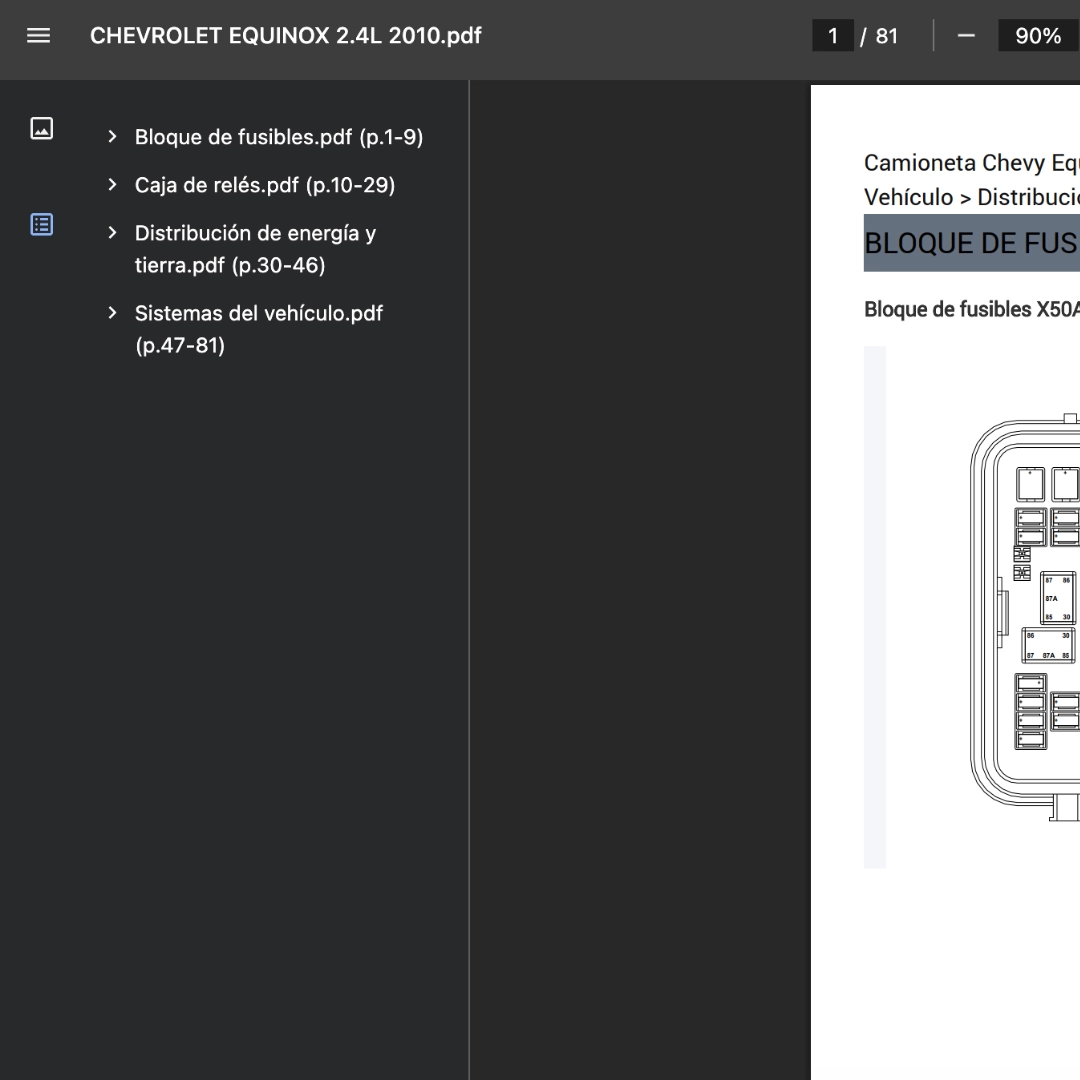Click the Camioneta Chevy breadcrumb text line
1080x1080 pixels.
click(969, 163)
